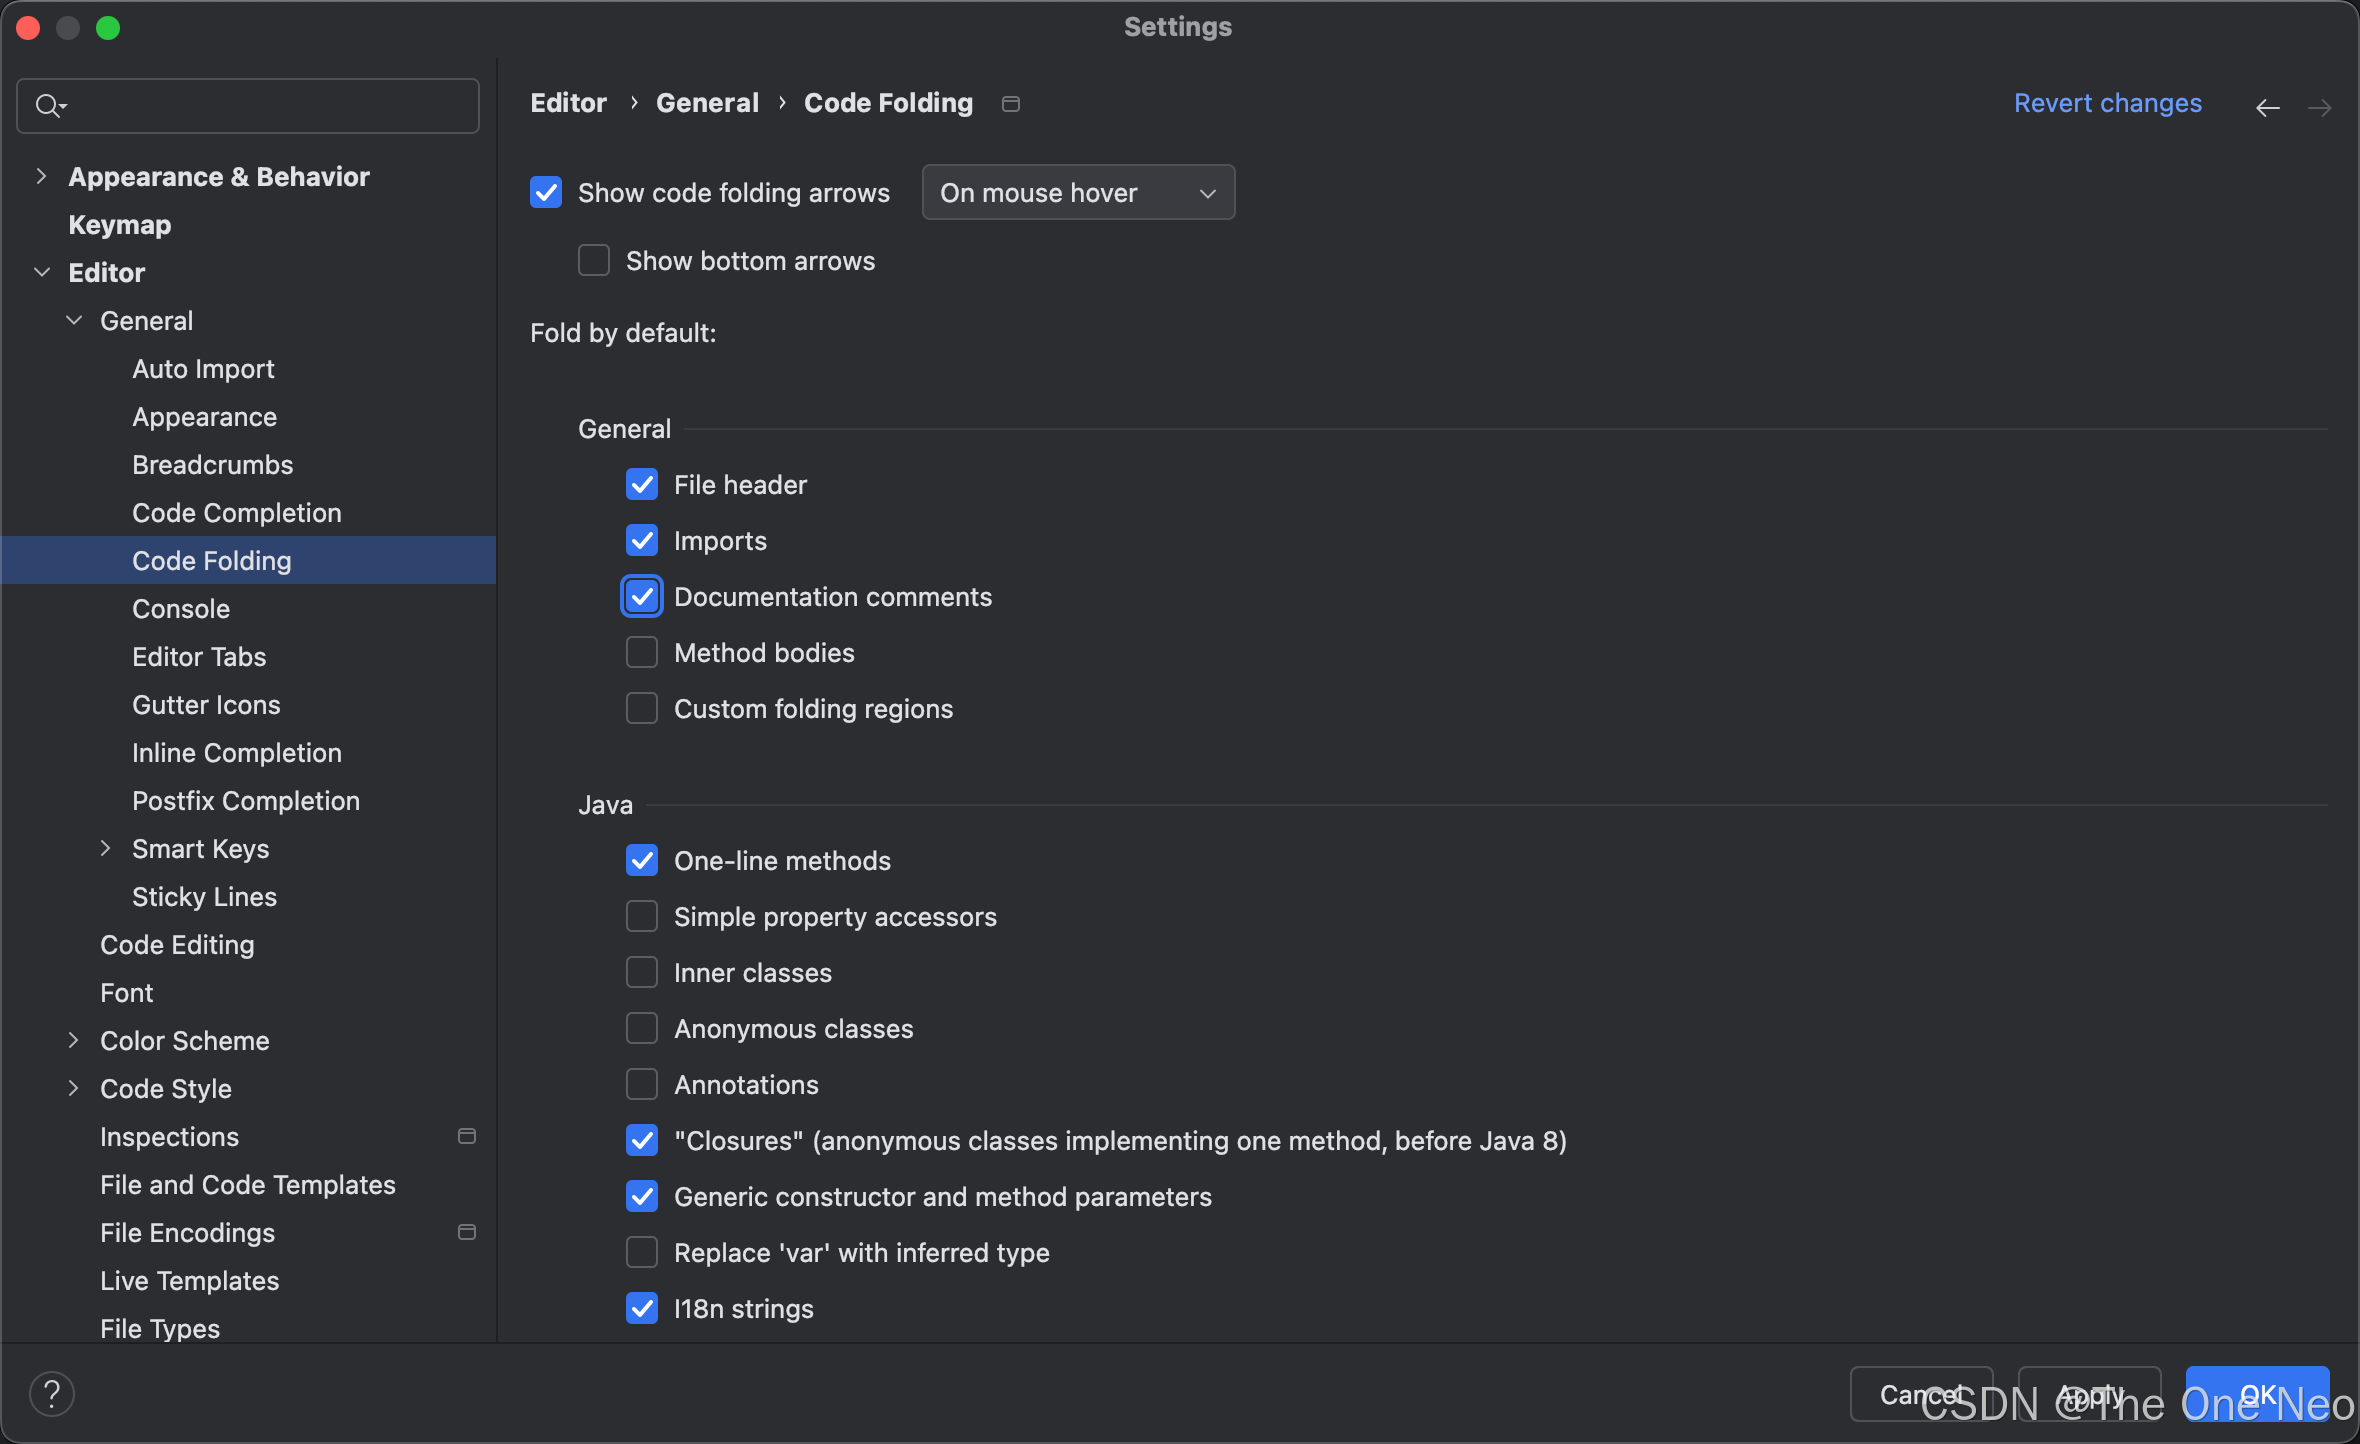
Task: Open the Keymap settings page
Action: 120,225
